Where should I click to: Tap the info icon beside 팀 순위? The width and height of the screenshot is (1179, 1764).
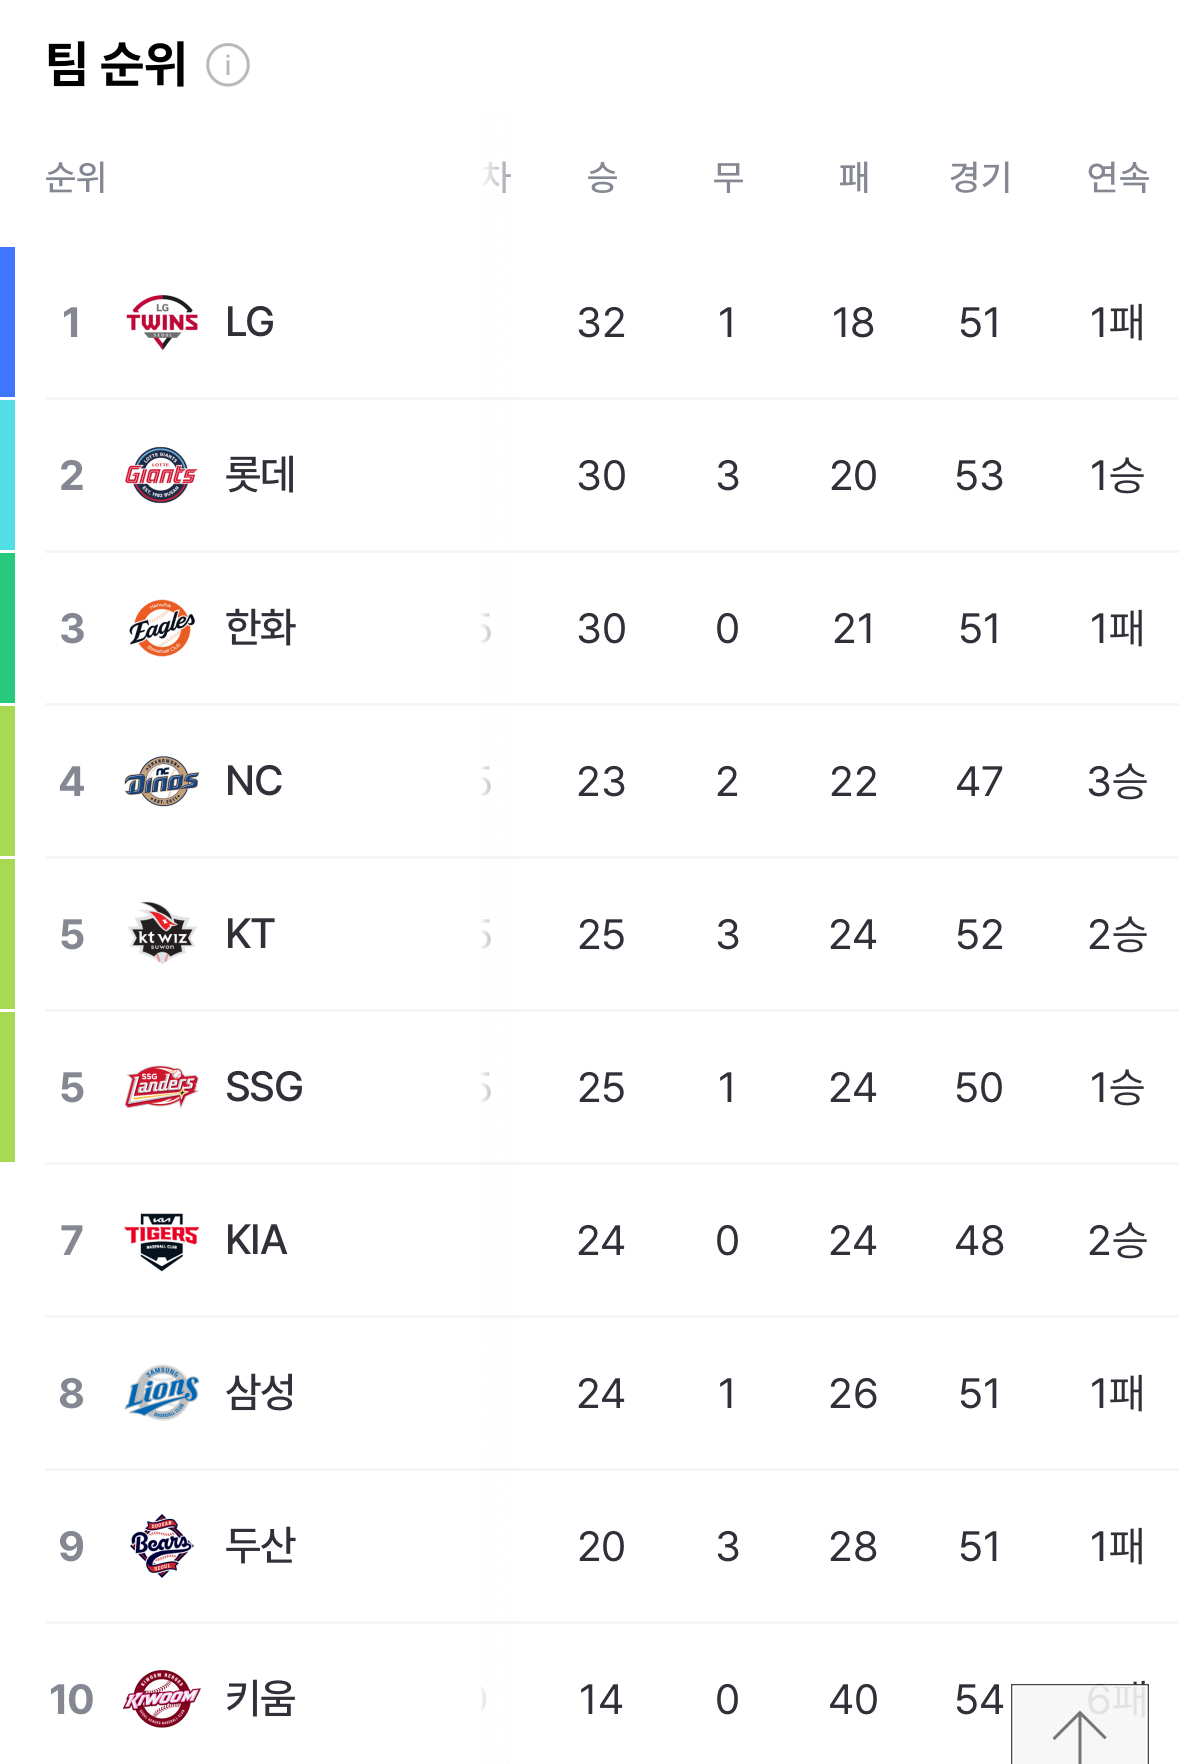click(228, 65)
